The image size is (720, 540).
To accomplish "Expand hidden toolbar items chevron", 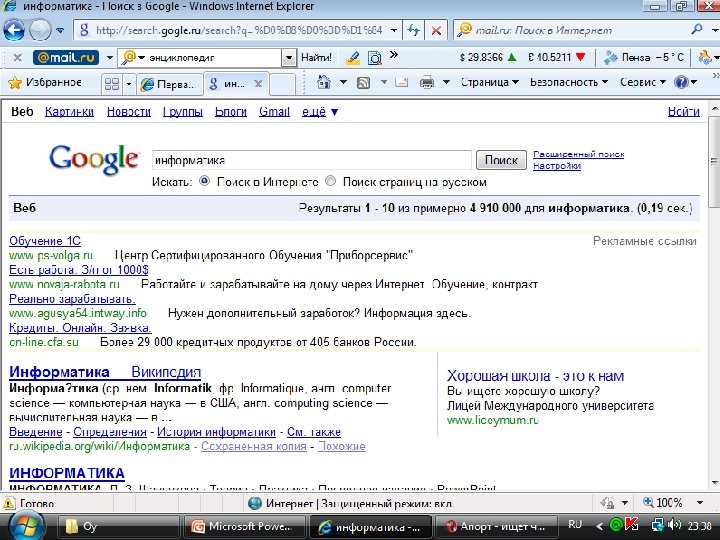I will pos(394,55).
